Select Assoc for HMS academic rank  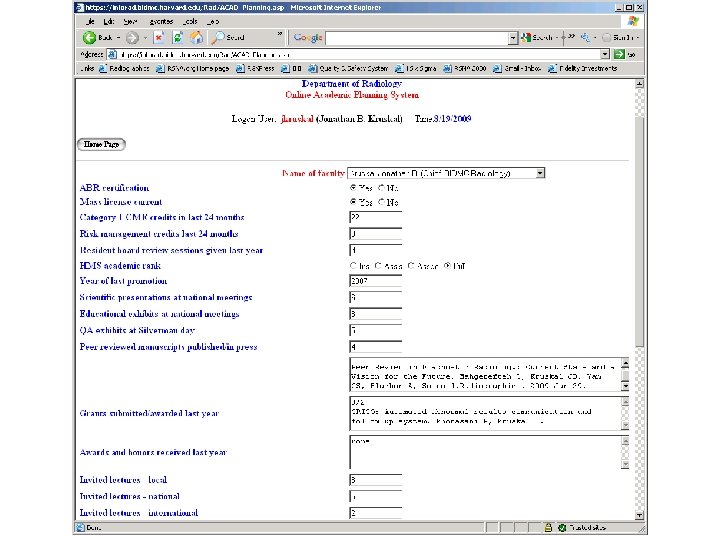[x=411, y=265]
